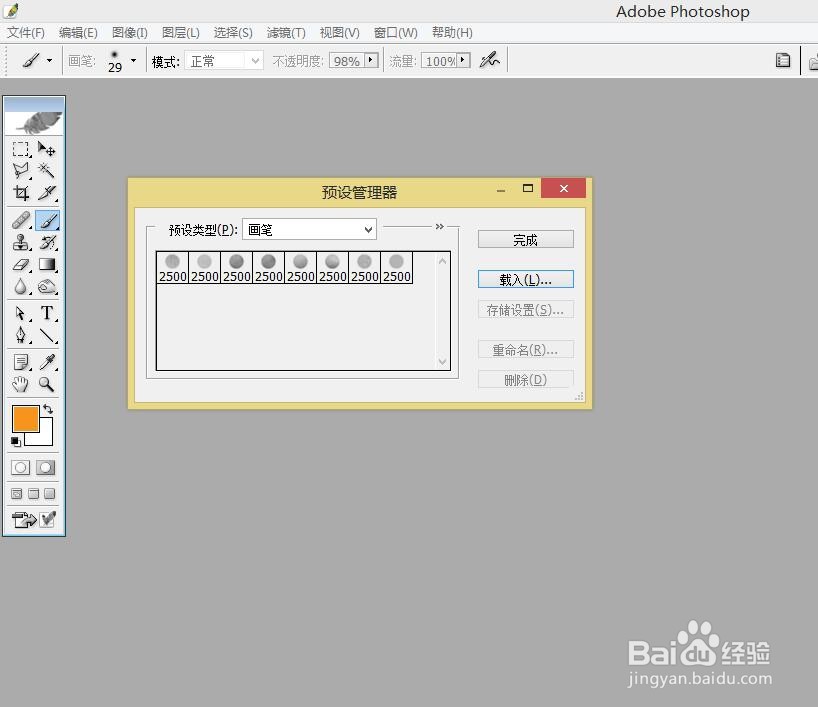Screen dimensions: 818x707
Task: Select the Sponge tool
Action: [46, 286]
